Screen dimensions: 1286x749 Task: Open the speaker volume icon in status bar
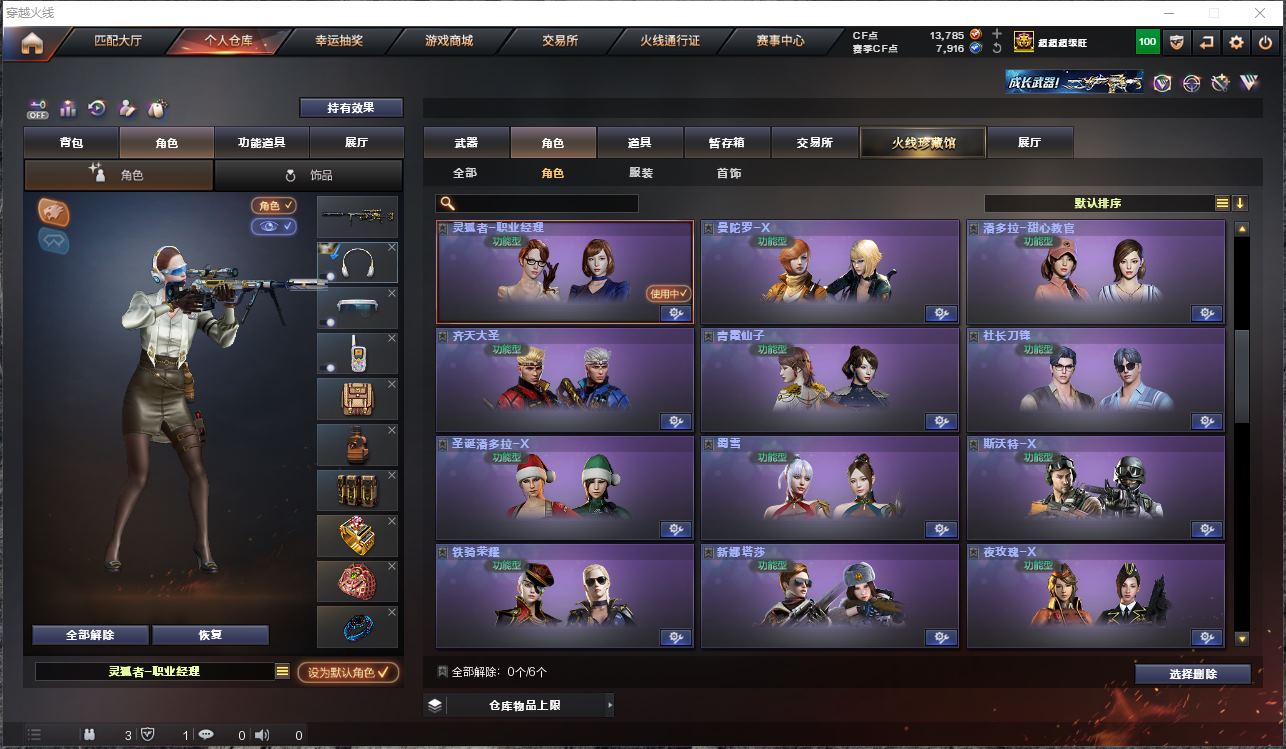(x=262, y=735)
